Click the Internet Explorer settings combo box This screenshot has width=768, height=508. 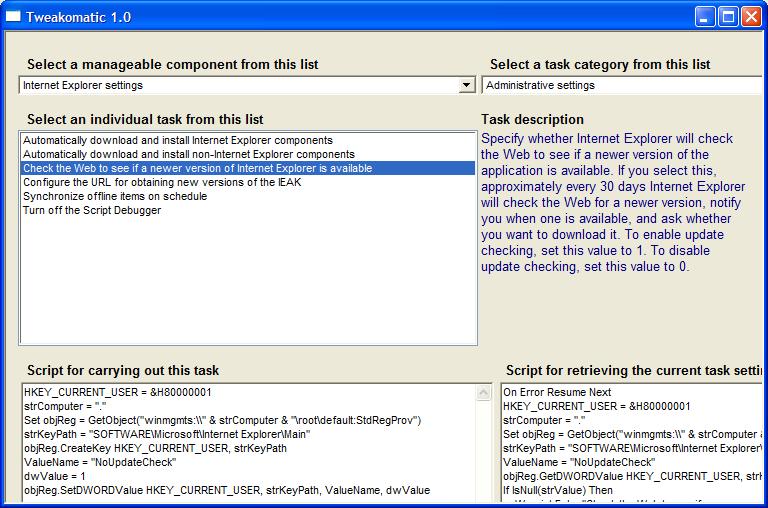[247, 85]
